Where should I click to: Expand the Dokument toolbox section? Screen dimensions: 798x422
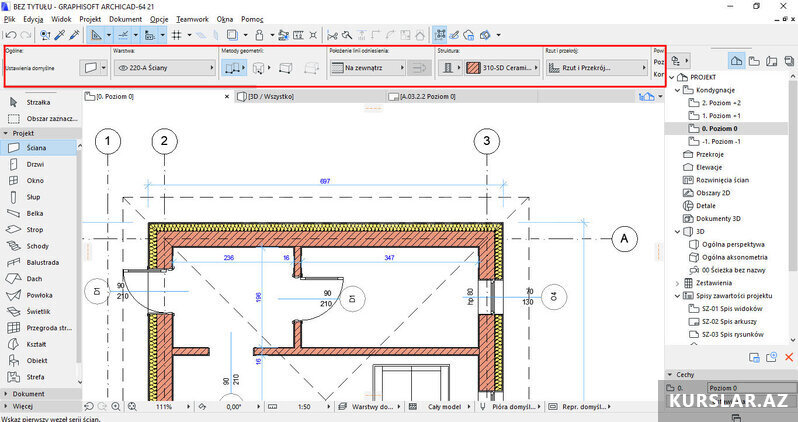click(30, 394)
